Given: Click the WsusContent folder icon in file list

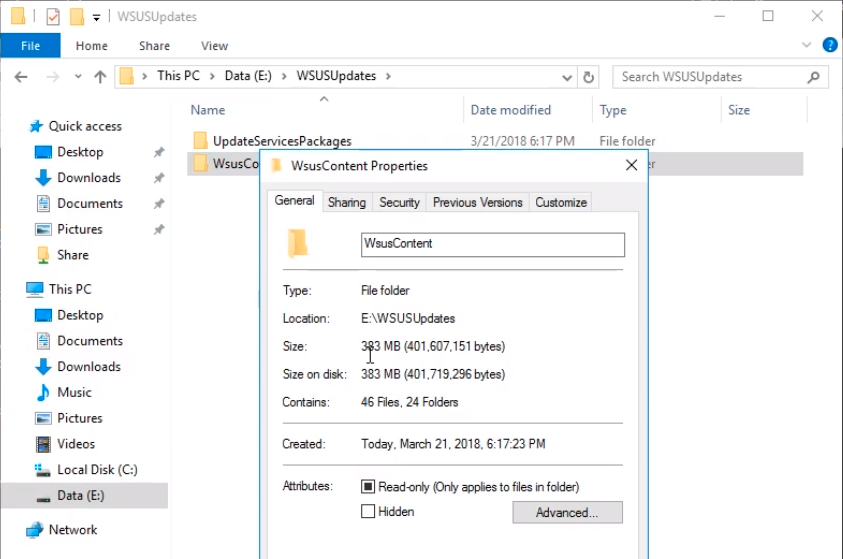Looking at the screenshot, I should coord(200,163).
